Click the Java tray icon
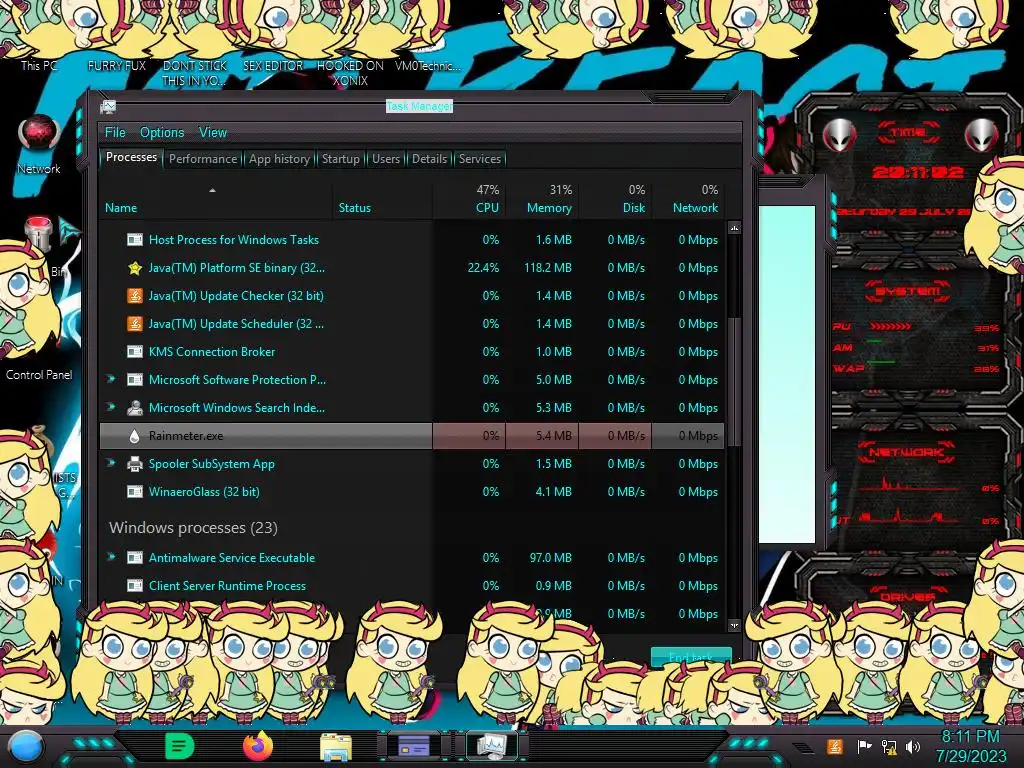Image resolution: width=1024 pixels, height=768 pixels. [834, 746]
